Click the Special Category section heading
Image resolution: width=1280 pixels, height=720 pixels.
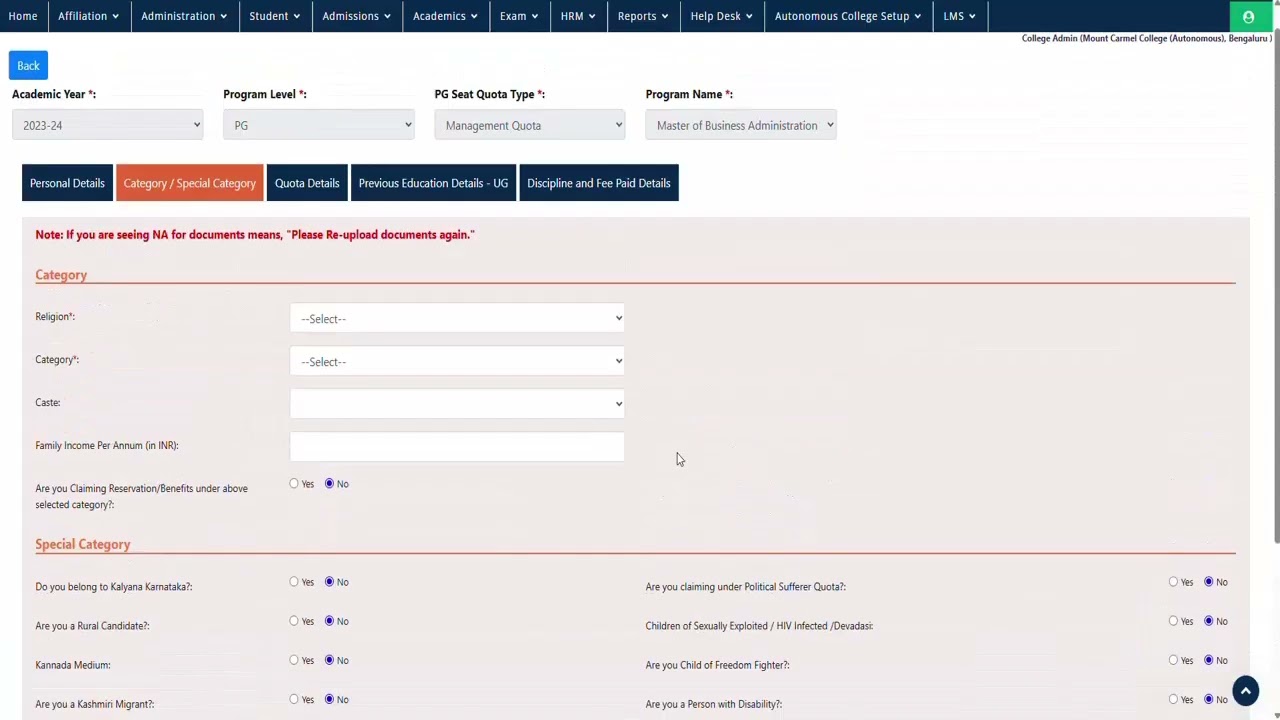click(x=83, y=544)
